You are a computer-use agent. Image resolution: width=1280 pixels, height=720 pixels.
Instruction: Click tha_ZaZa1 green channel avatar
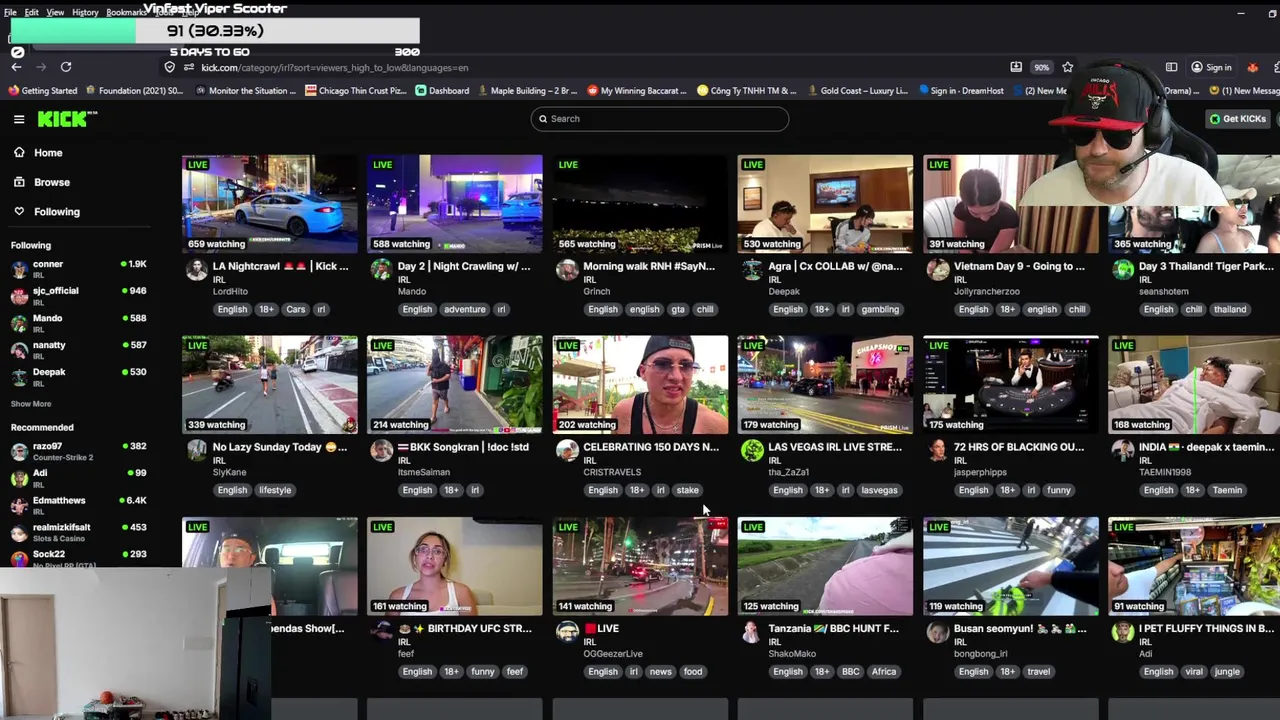(x=752, y=450)
